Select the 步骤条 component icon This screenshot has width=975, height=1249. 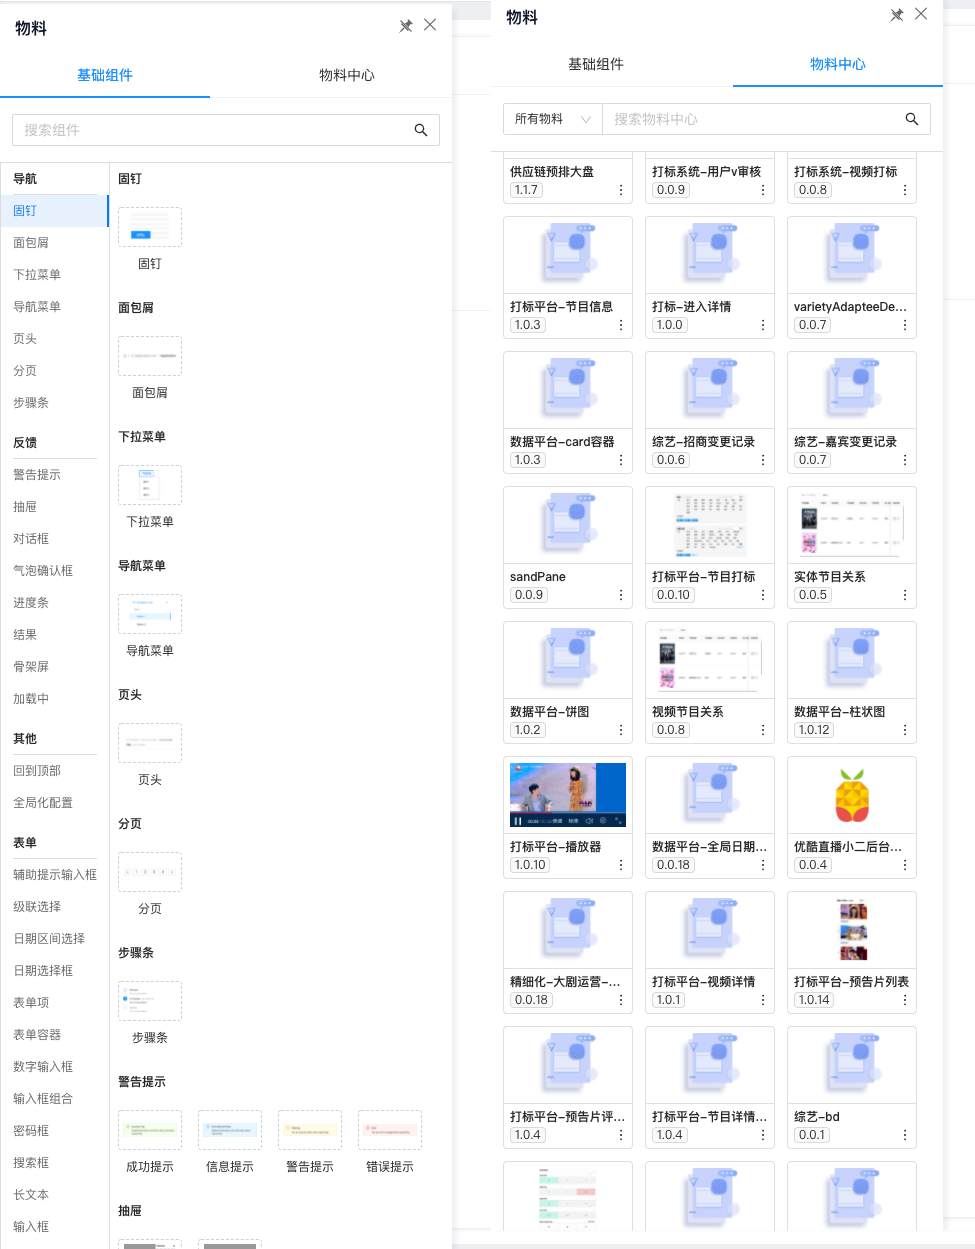coord(150,1001)
